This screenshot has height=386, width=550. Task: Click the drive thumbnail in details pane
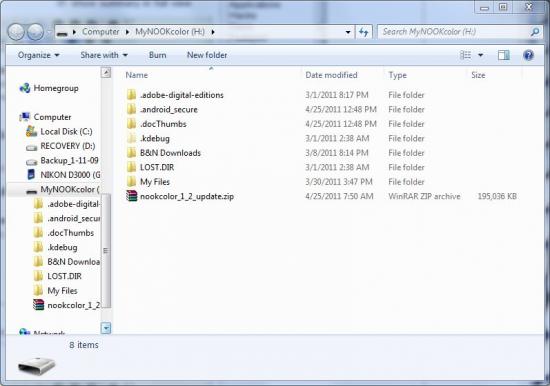coord(36,365)
